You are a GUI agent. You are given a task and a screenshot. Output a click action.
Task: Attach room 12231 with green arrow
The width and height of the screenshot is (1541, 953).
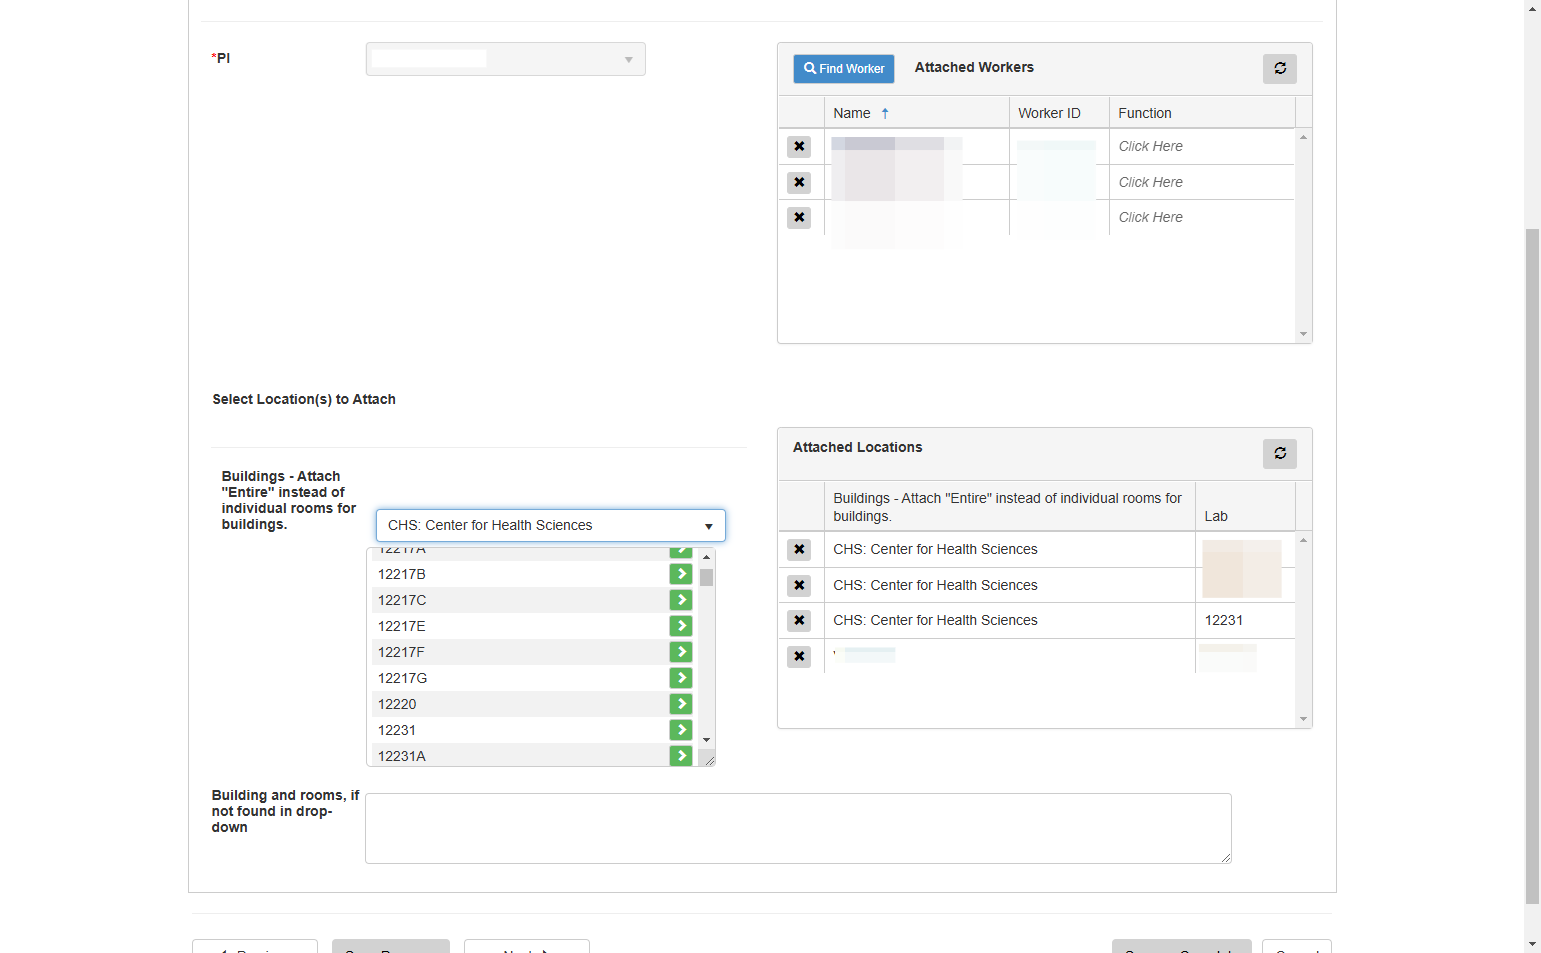[x=681, y=730]
